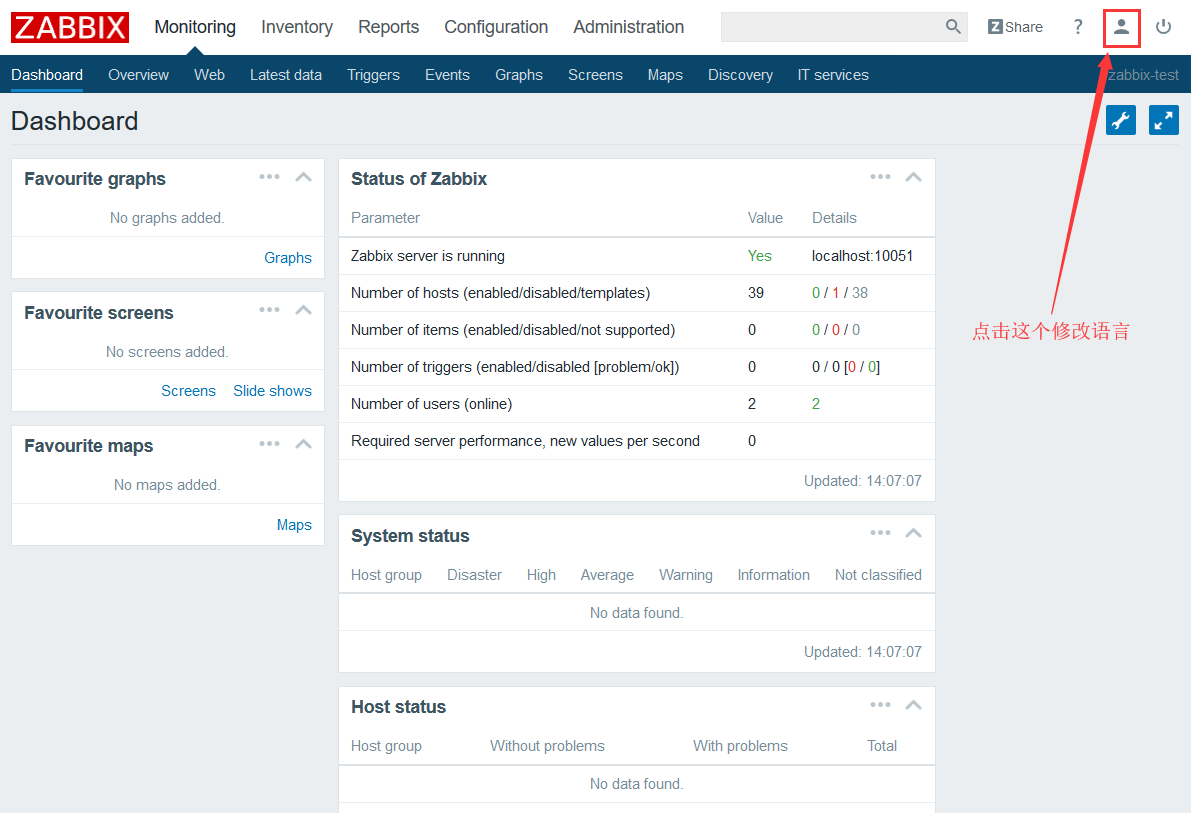Click the Disaster column header
This screenshot has height=813, width=1192.
click(x=474, y=575)
